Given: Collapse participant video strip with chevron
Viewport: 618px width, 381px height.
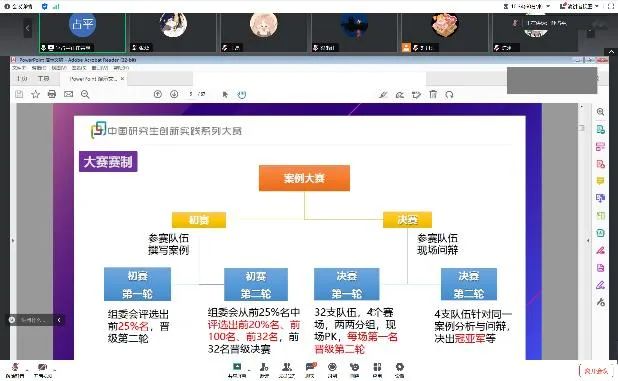Looking at the screenshot, I should click(x=611, y=52).
